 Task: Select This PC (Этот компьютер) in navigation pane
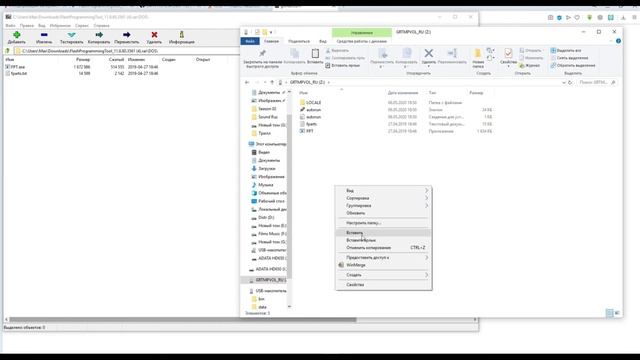[267, 144]
